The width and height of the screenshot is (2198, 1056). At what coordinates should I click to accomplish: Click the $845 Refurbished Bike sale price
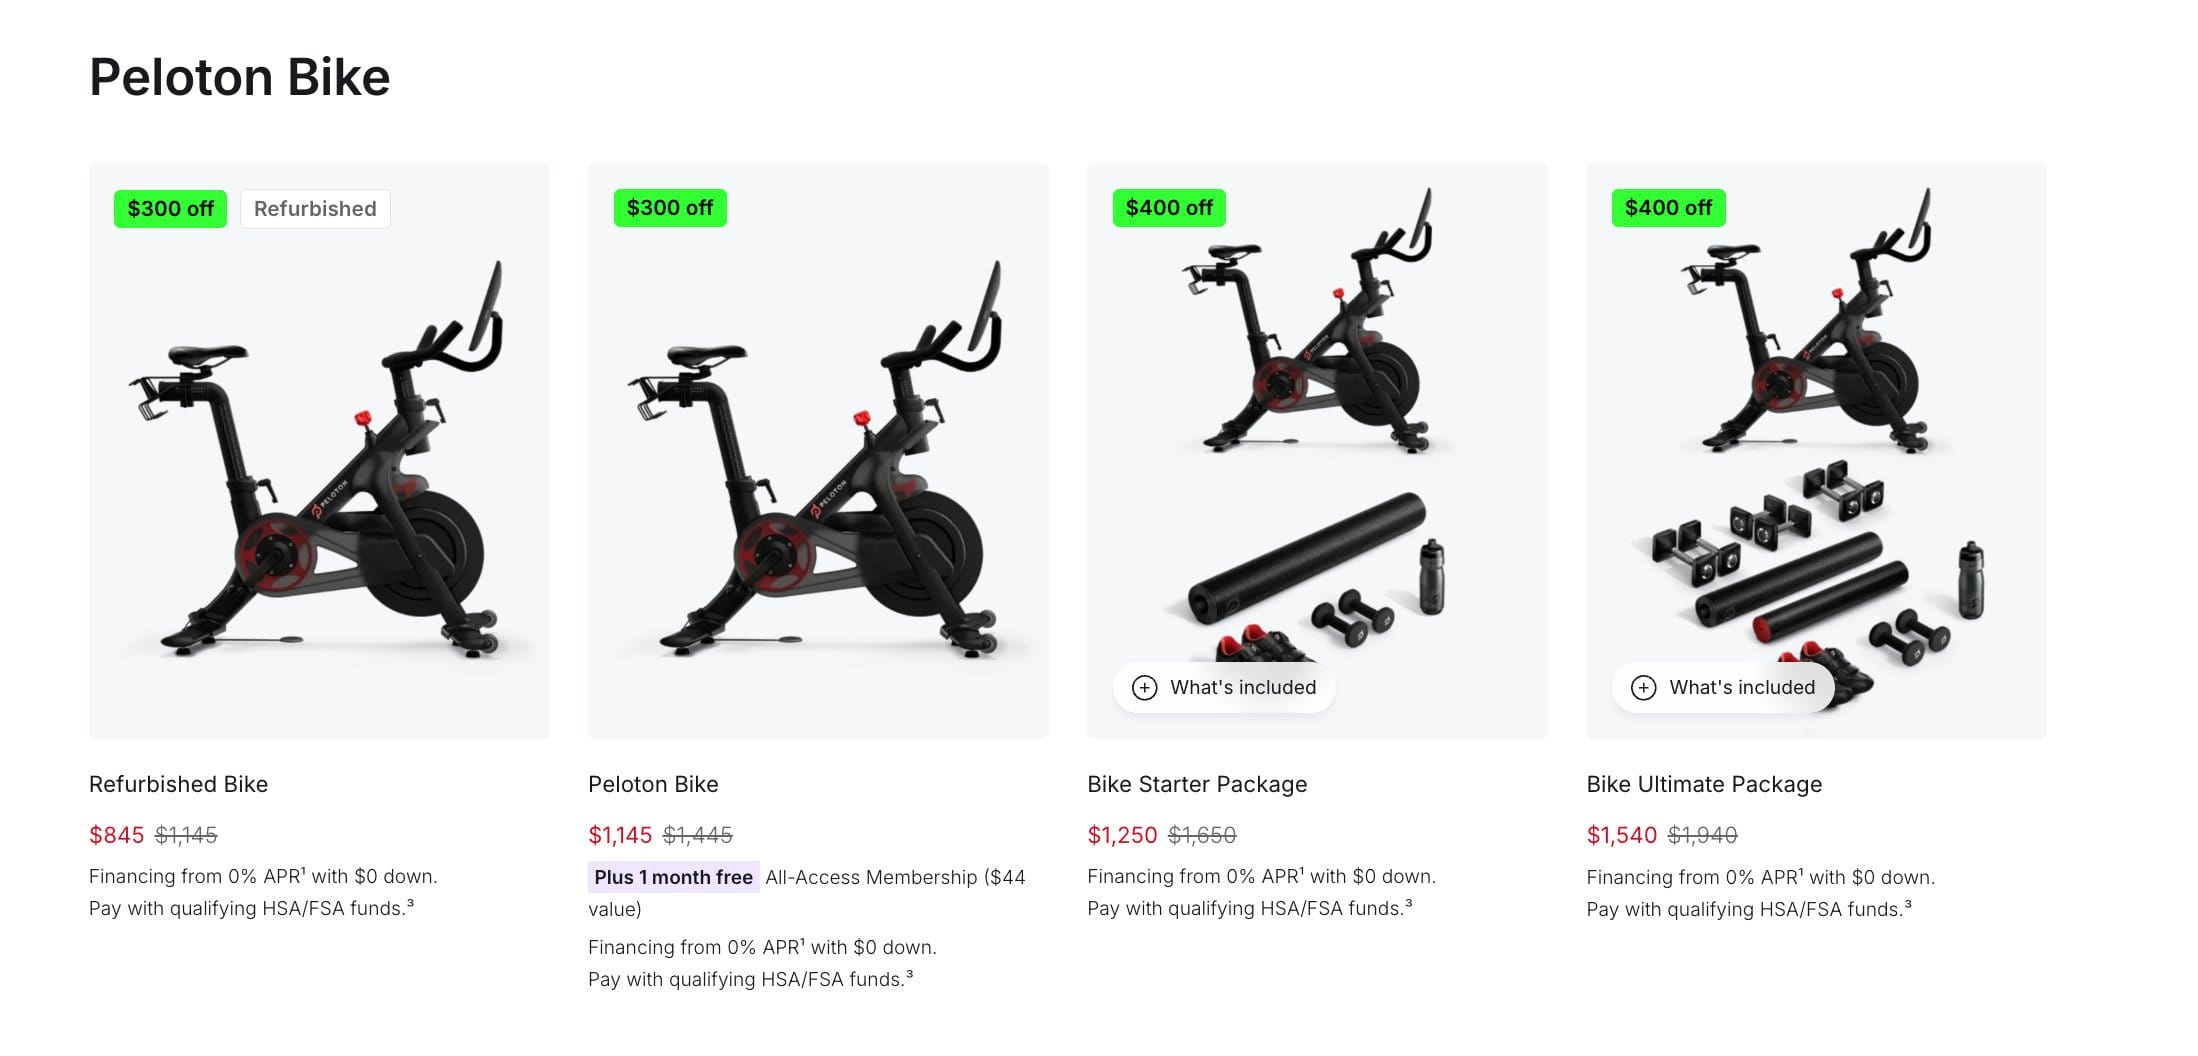coord(116,835)
